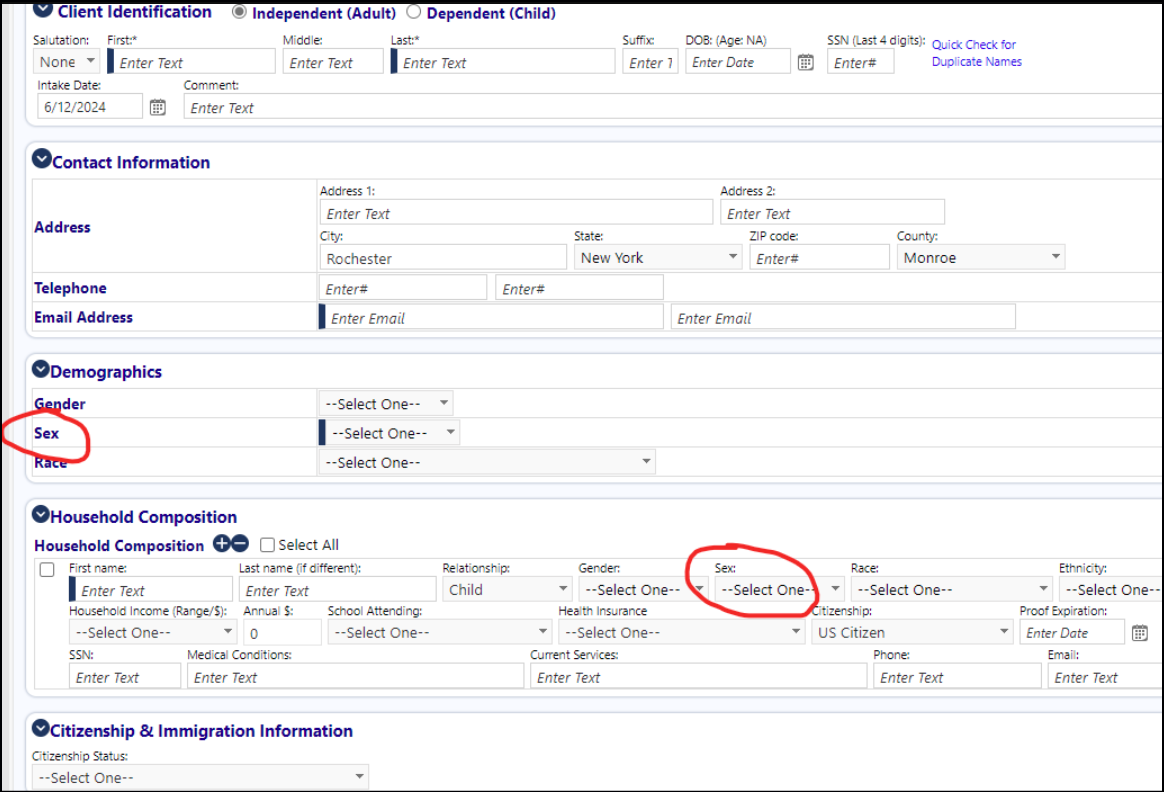Viewport: 1164px width, 792px height.
Task: Click the second Telephone number field
Action: click(x=580, y=288)
